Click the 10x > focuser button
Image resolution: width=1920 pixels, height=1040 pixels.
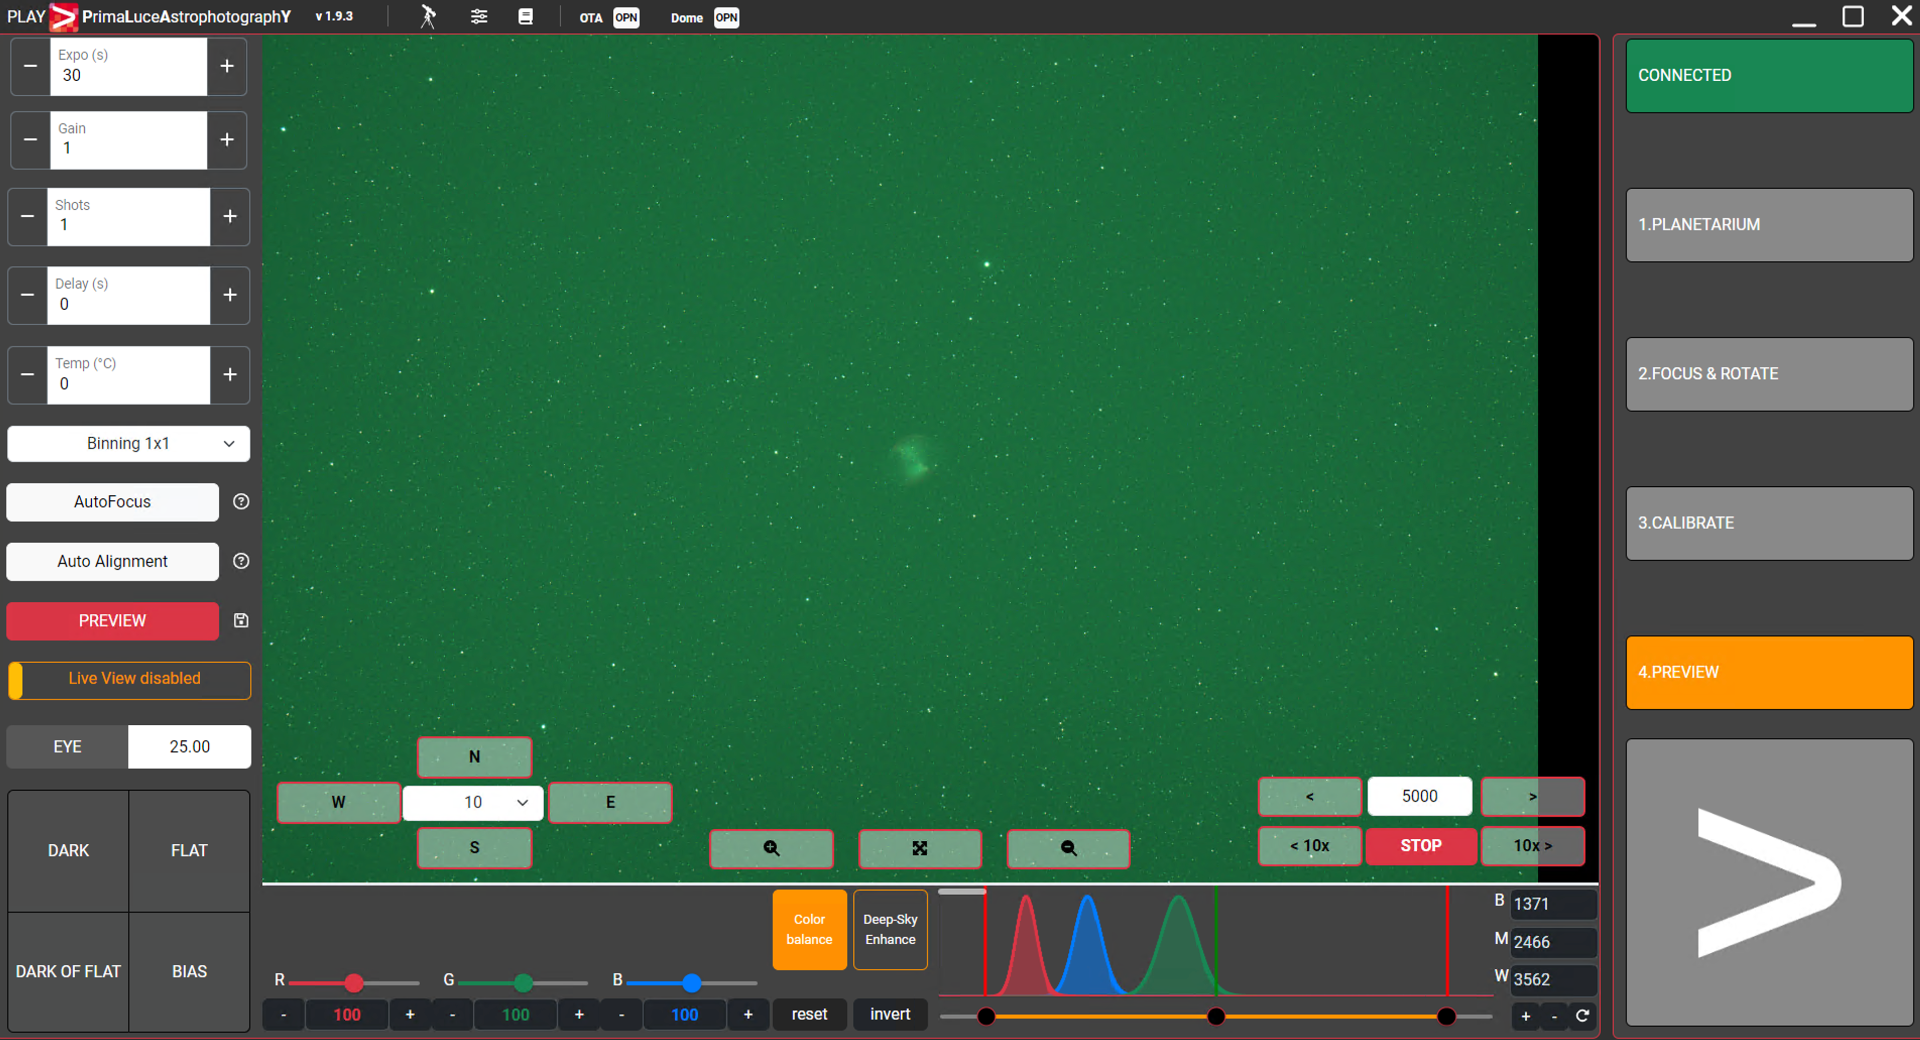pos(1532,846)
